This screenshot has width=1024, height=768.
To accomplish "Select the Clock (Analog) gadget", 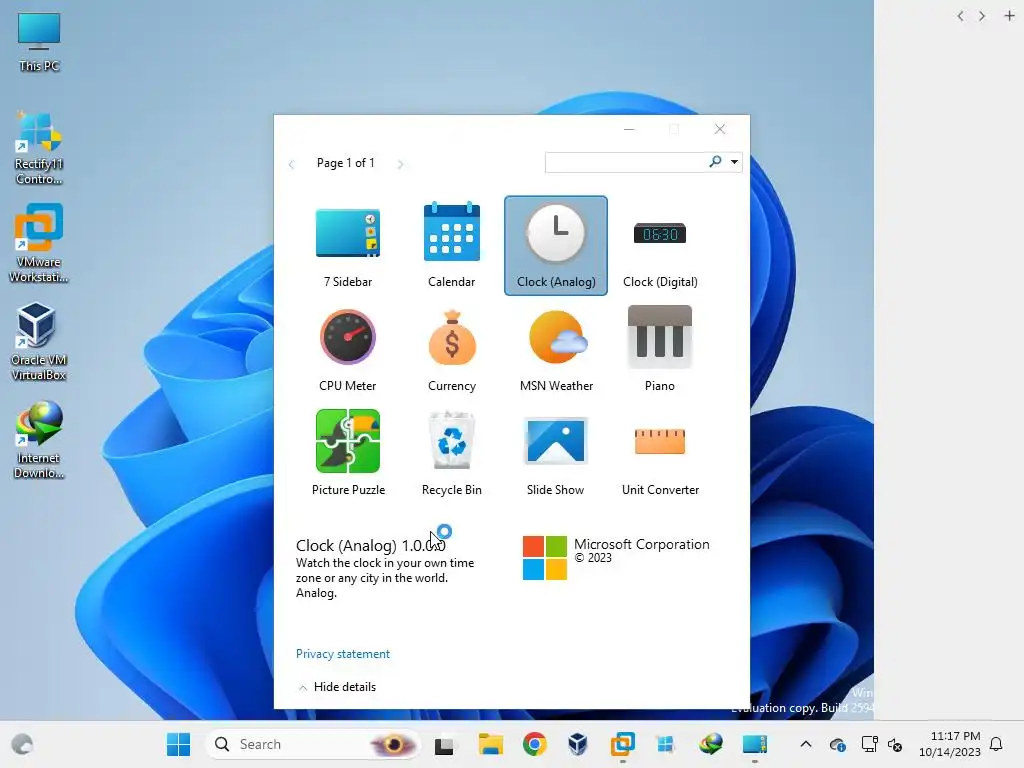I will (x=556, y=246).
